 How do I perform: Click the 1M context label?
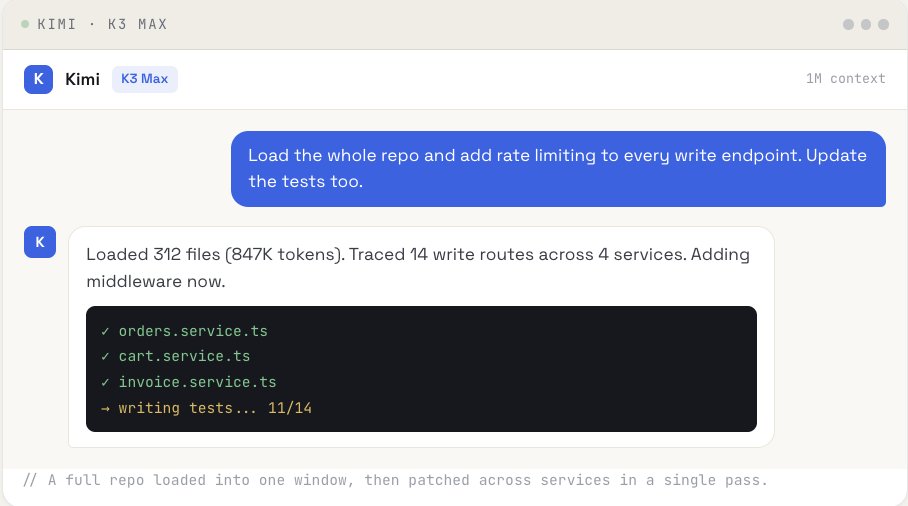845,79
